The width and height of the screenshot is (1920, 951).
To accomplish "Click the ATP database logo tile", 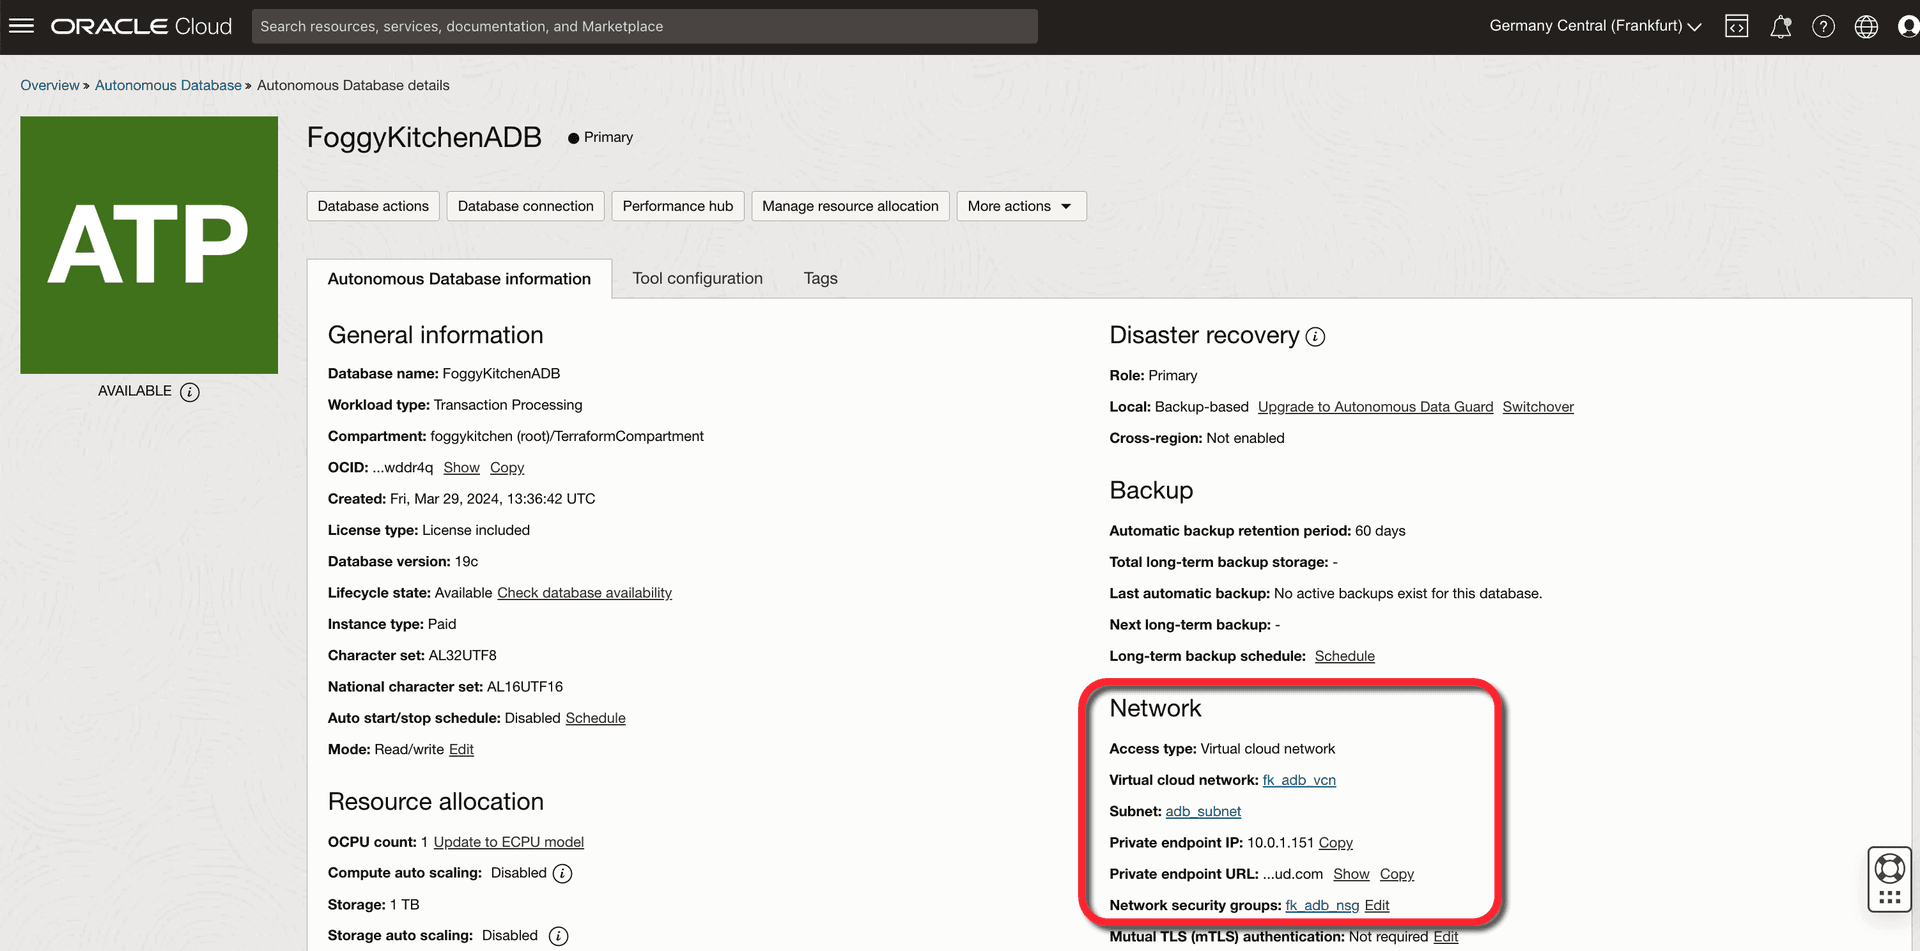I will [149, 245].
